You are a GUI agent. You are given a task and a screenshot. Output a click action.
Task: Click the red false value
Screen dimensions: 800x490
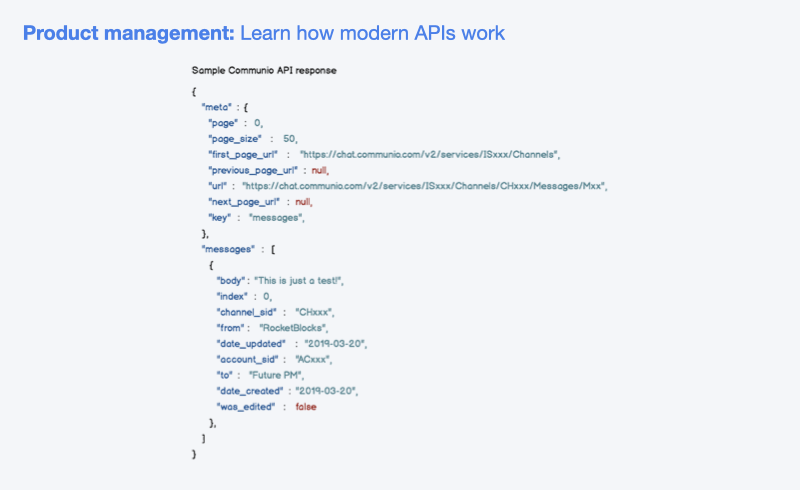(306, 407)
